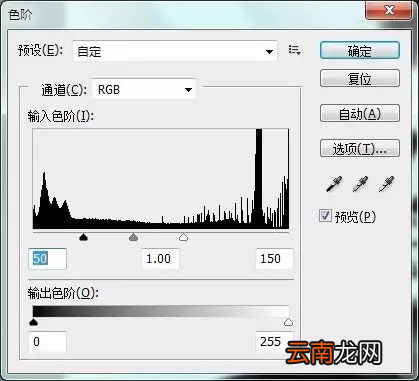This screenshot has height=381, width=419.
Task: Click the input midtone gray slider
Action: point(133,237)
